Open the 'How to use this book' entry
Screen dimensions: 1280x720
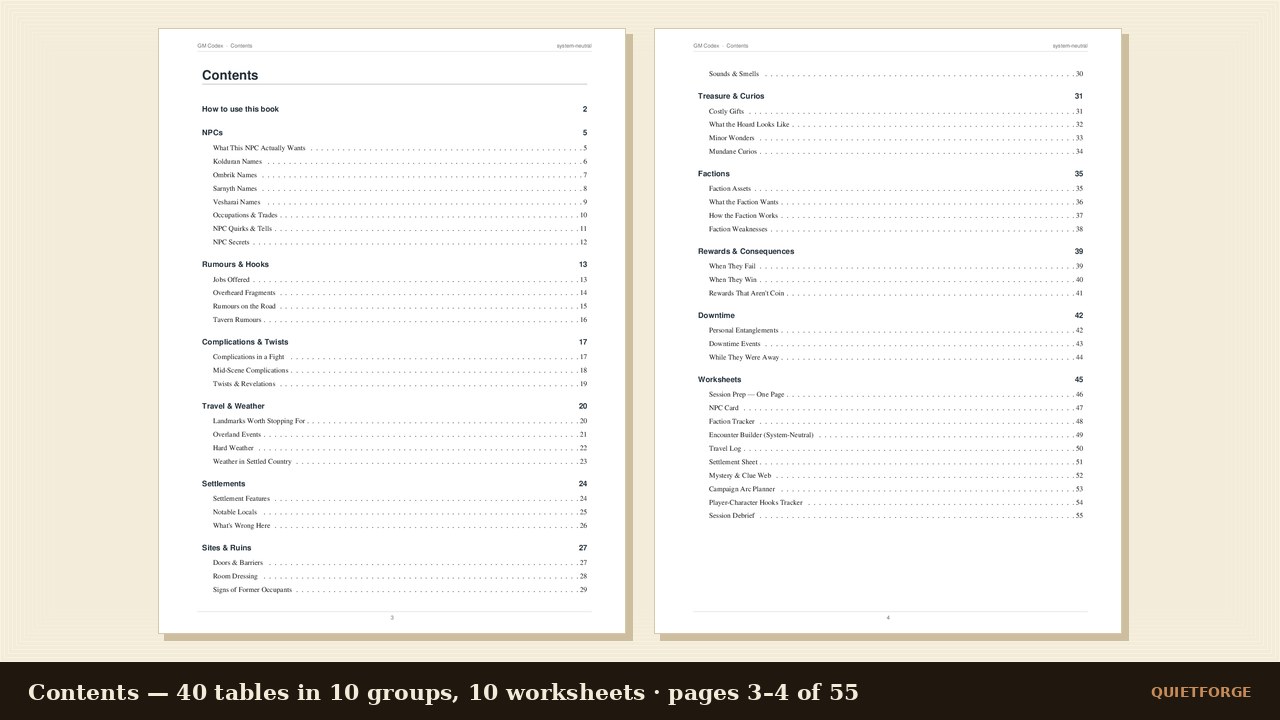[394, 109]
